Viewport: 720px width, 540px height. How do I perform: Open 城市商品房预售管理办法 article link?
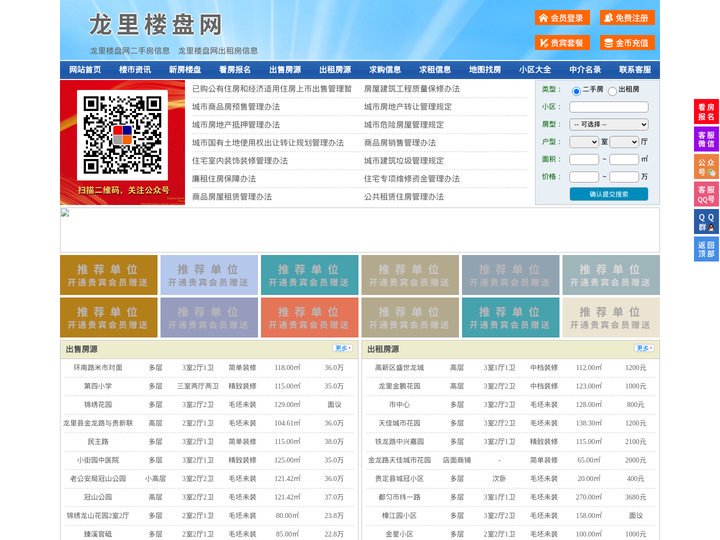coord(236,107)
